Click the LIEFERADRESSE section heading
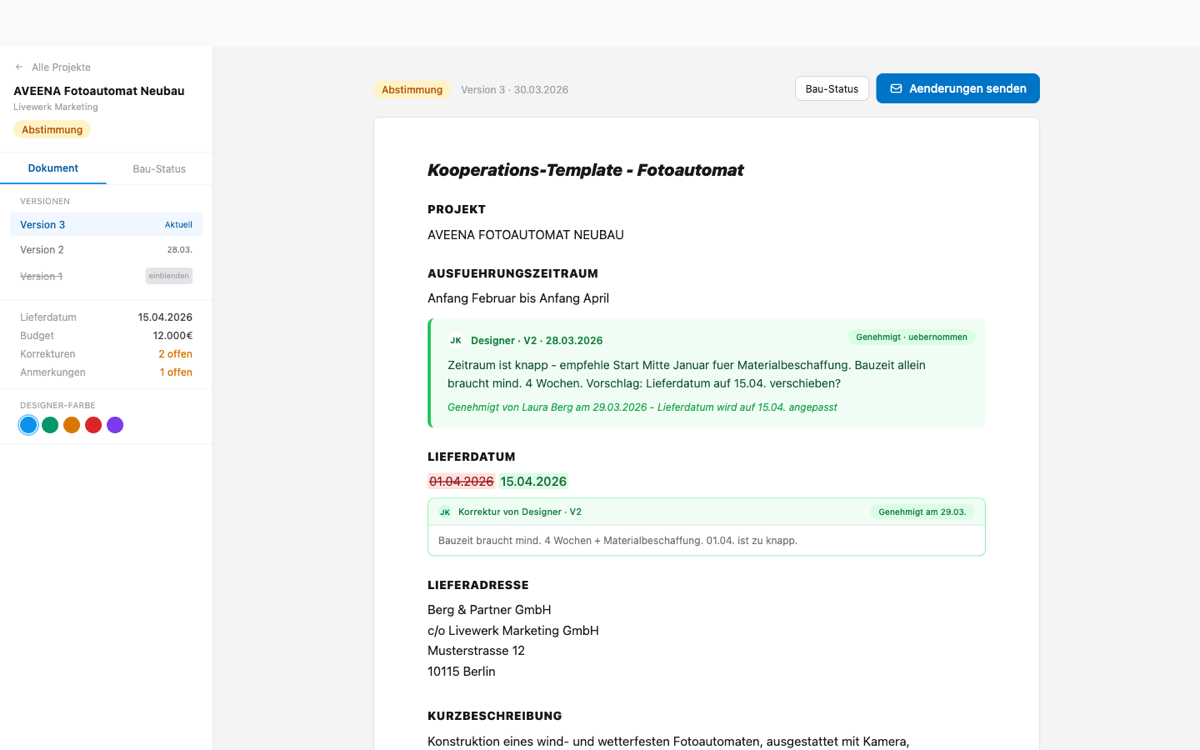Screen dimensions: 1200x750 pyautogui.click(x=478, y=585)
